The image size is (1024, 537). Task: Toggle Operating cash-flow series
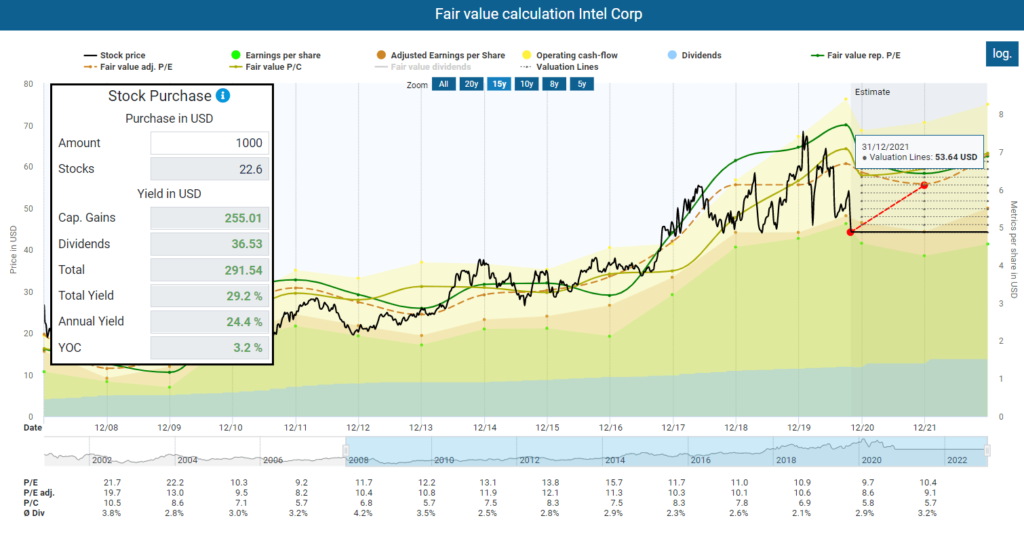point(569,56)
